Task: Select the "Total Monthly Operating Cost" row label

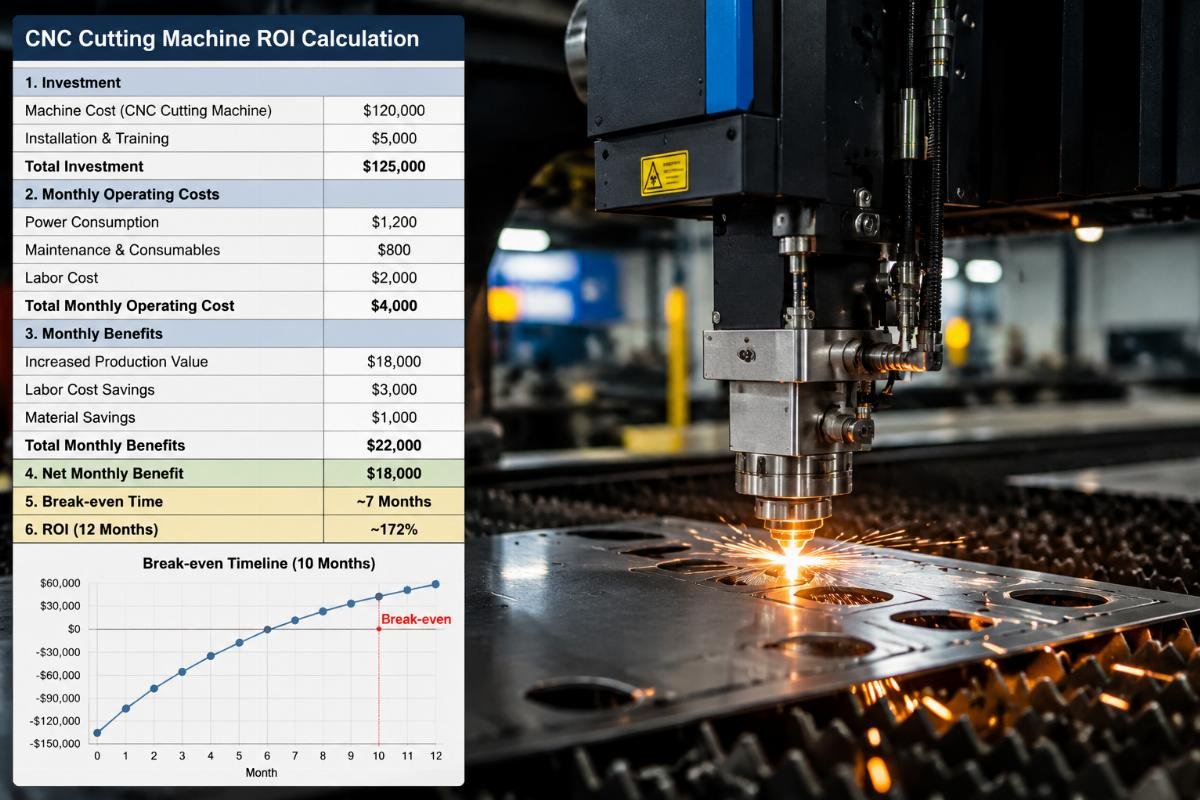Action: 130,306
